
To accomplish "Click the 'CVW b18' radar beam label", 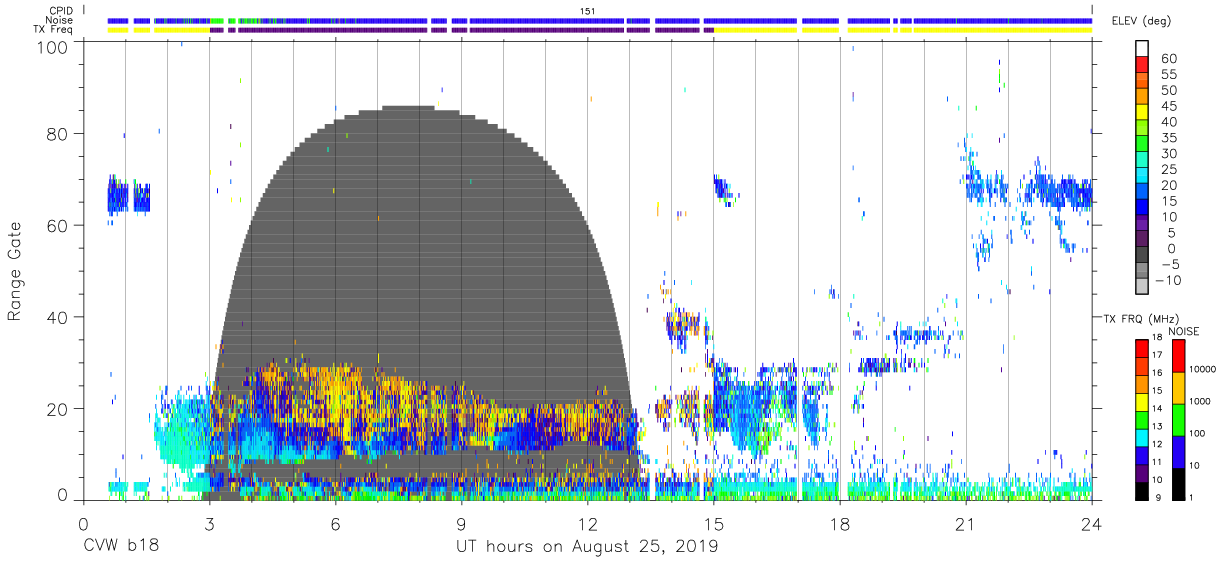I will [x=121, y=546].
